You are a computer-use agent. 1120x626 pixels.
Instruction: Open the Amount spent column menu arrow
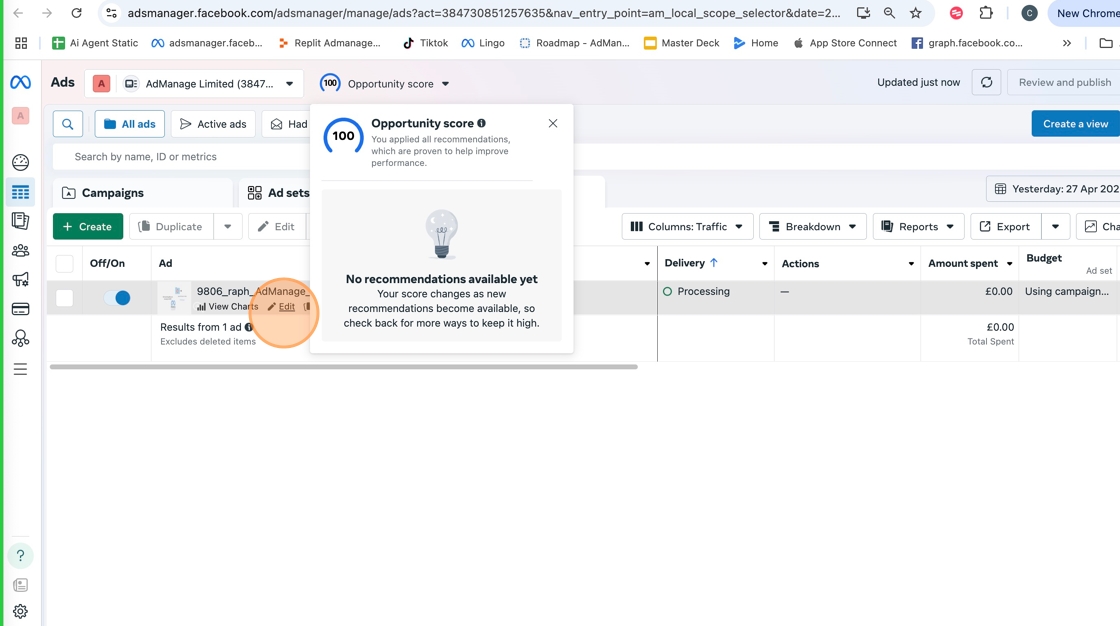[x=1009, y=264]
